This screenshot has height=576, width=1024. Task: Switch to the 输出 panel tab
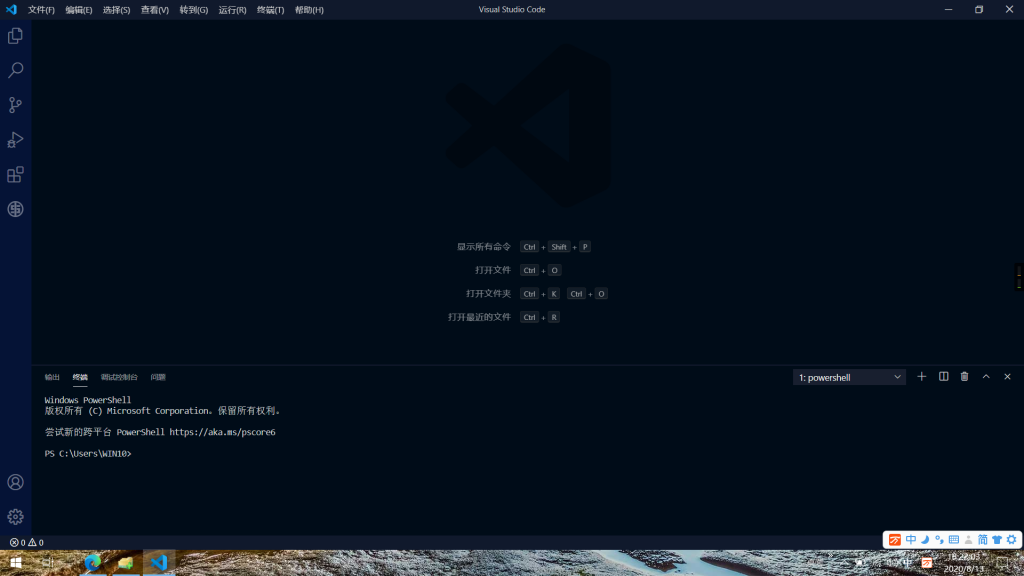point(52,377)
